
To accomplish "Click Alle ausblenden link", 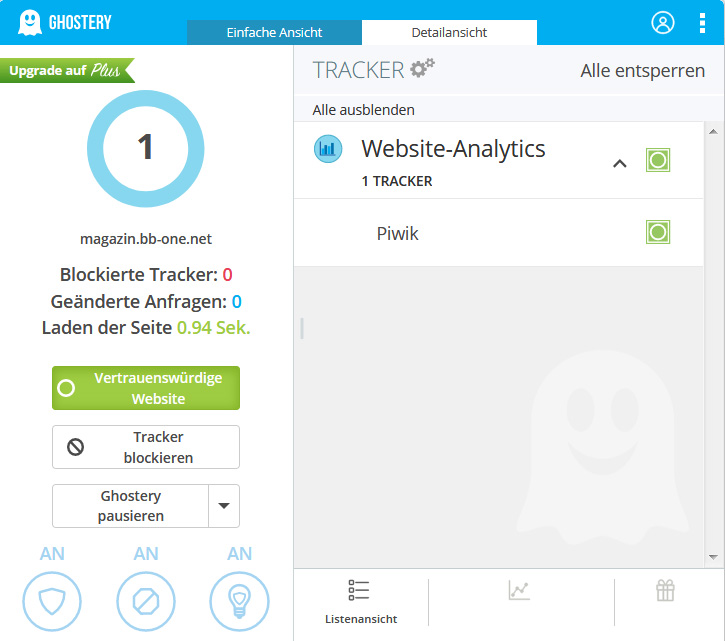I will tap(363, 110).
